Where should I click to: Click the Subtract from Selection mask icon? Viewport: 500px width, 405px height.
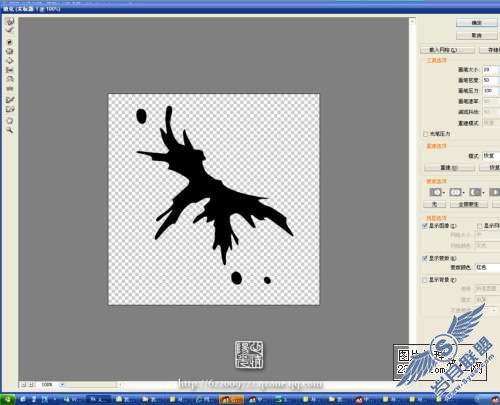pyautogui.click(x=475, y=192)
